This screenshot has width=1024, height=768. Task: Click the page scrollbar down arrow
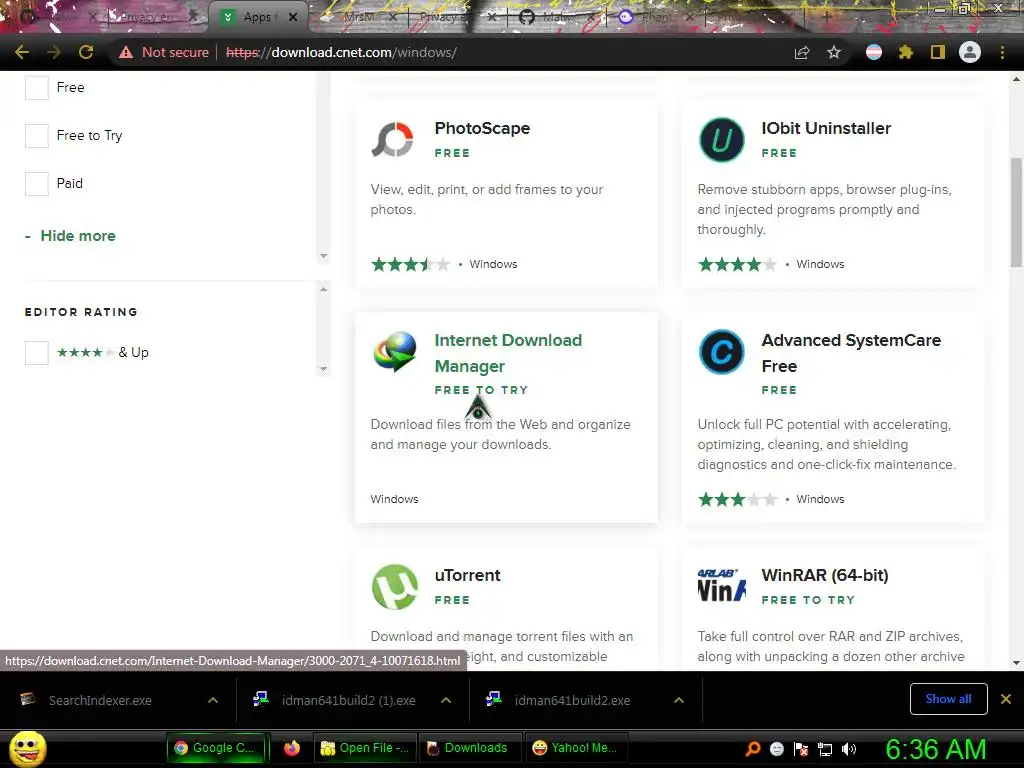pyautogui.click(x=1016, y=662)
